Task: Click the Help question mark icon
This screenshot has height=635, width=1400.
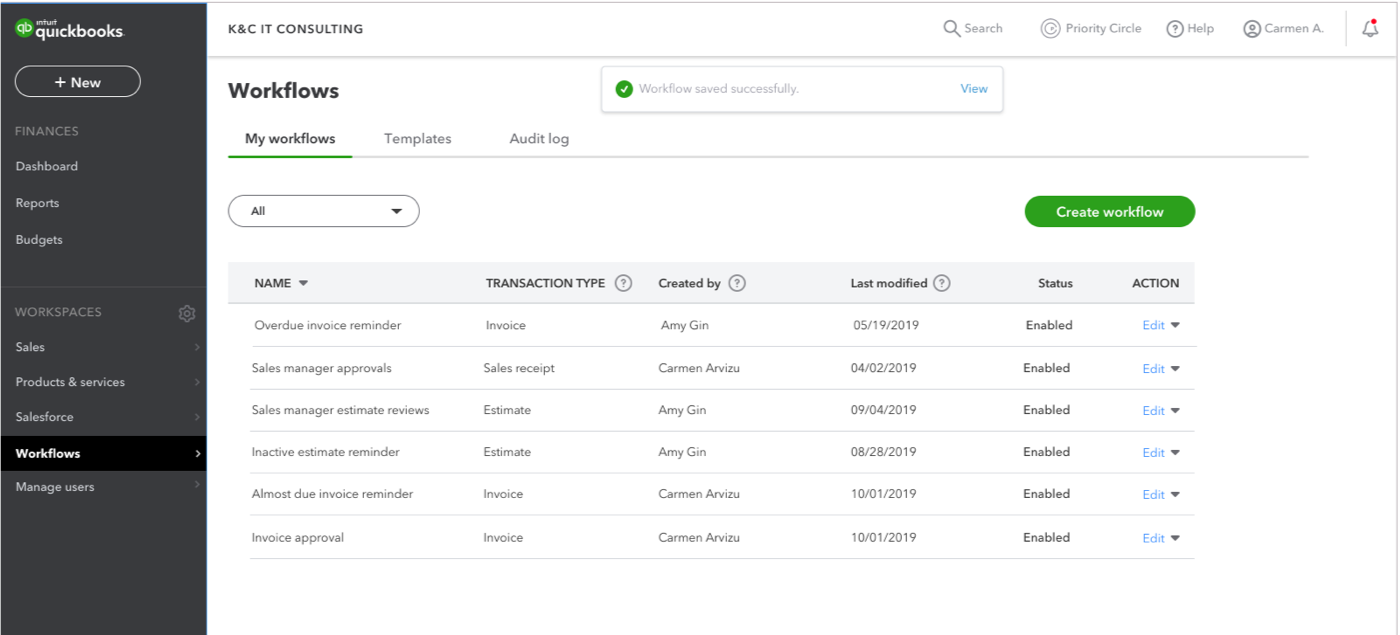Action: tap(1175, 29)
